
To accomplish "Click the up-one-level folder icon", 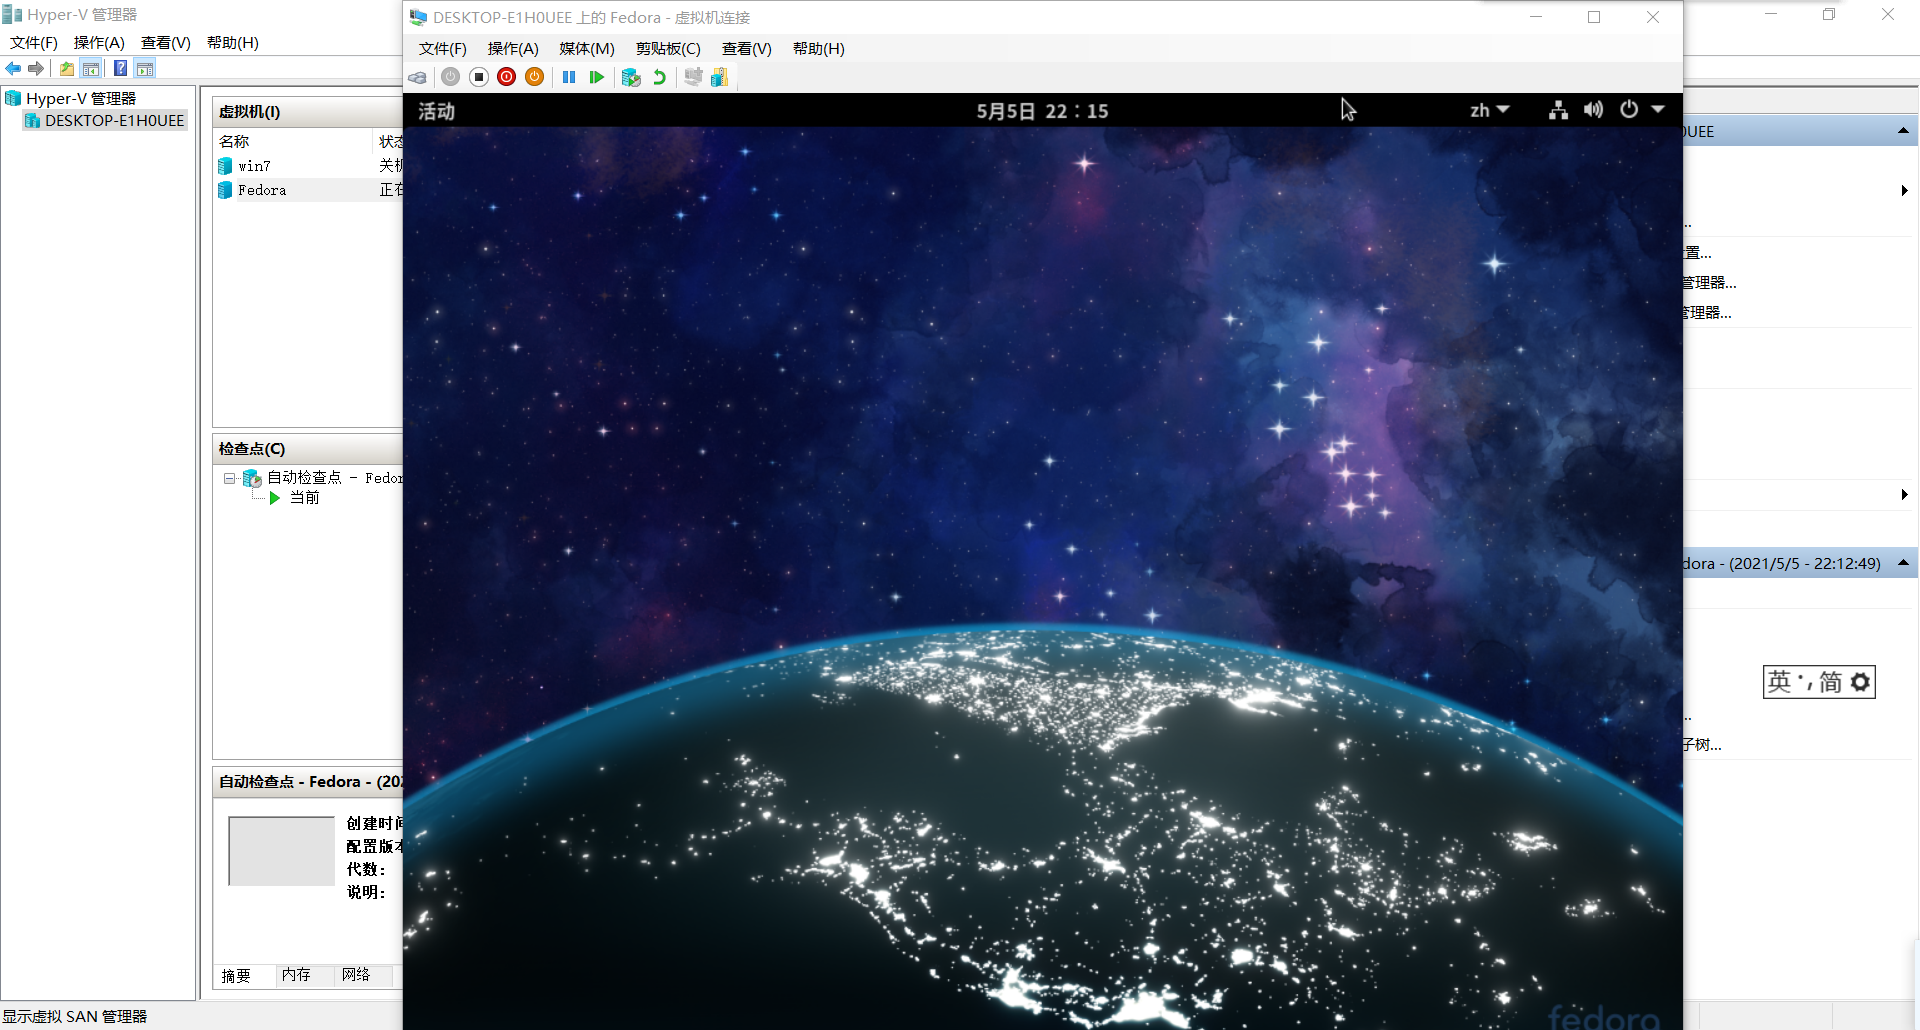I will (x=66, y=68).
